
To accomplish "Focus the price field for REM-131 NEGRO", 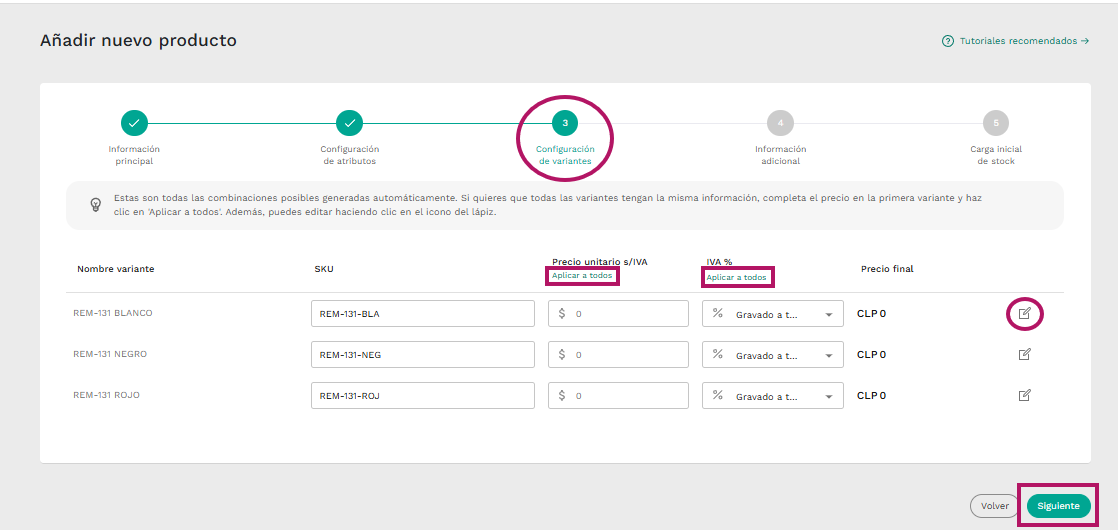I will (618, 355).
